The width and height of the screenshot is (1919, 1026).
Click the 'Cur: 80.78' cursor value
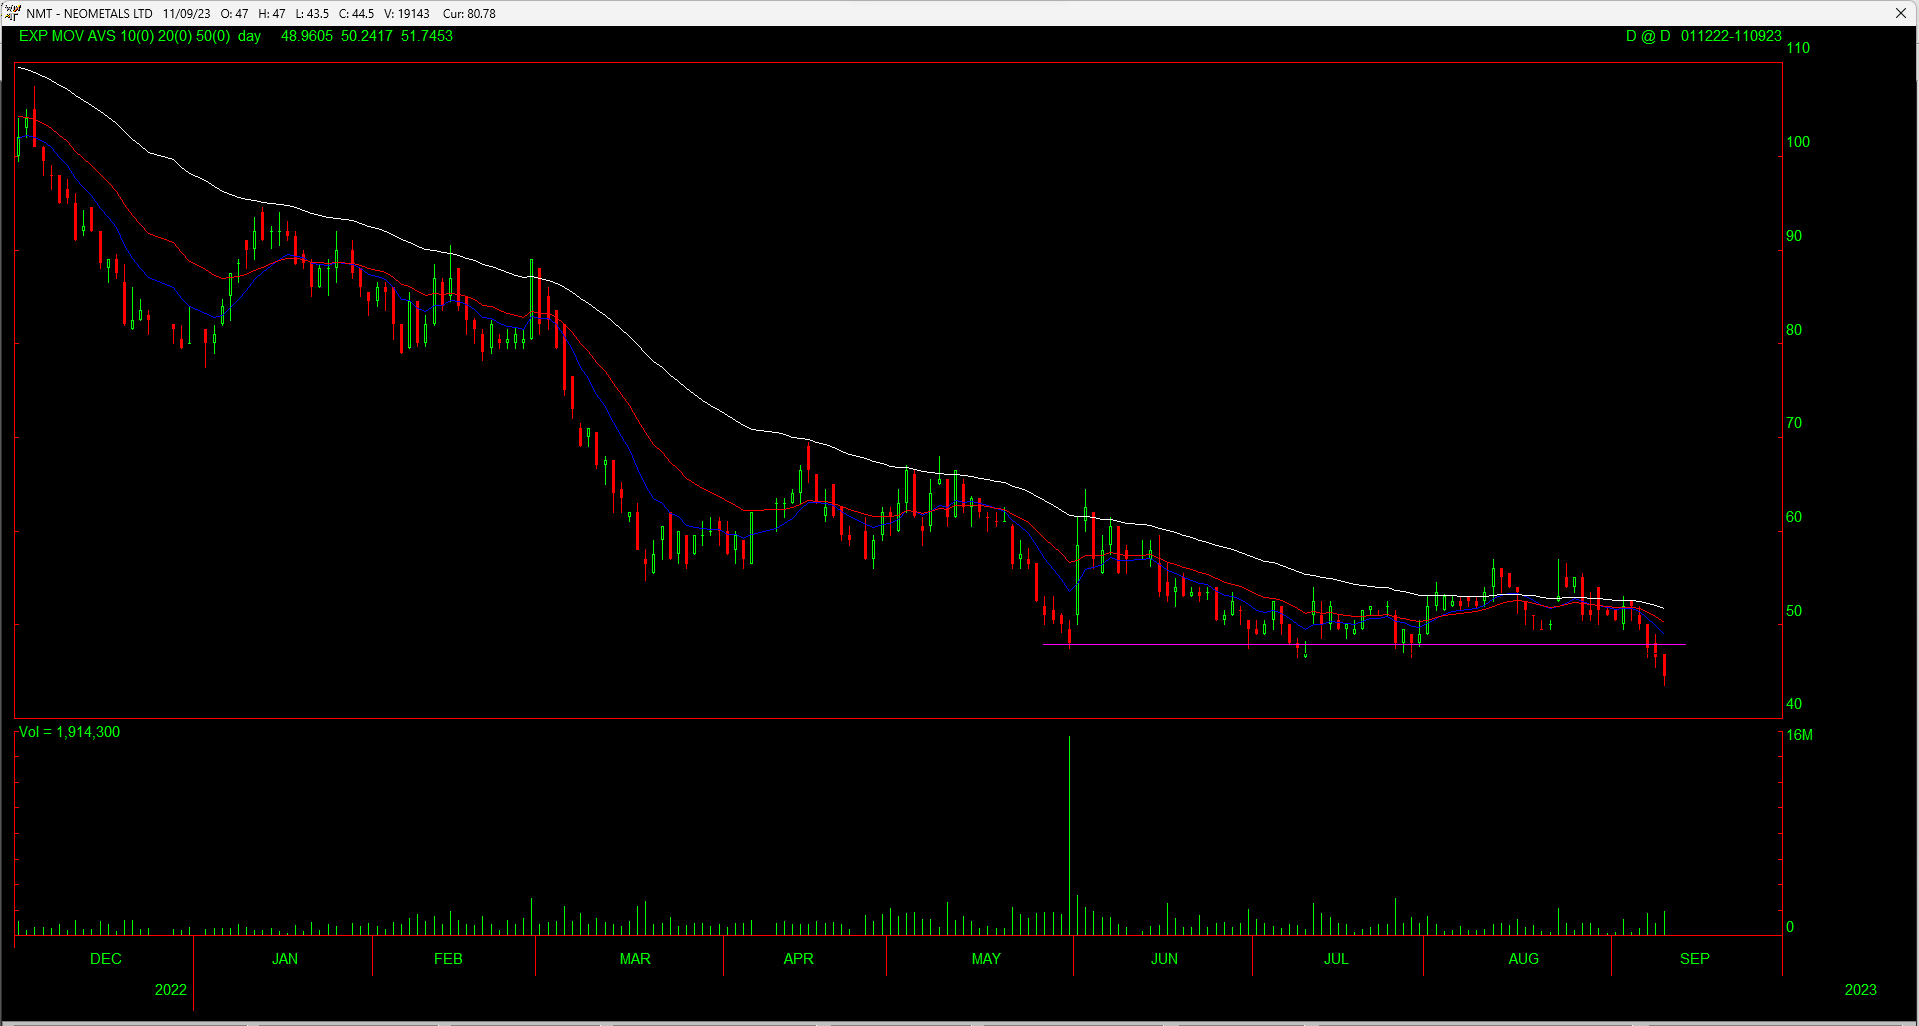469,14
